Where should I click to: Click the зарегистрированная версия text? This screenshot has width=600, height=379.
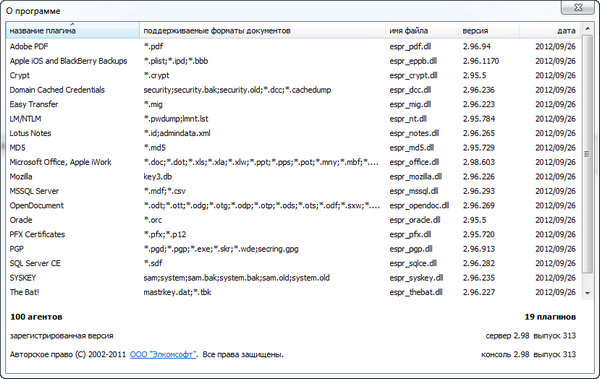(x=62, y=336)
